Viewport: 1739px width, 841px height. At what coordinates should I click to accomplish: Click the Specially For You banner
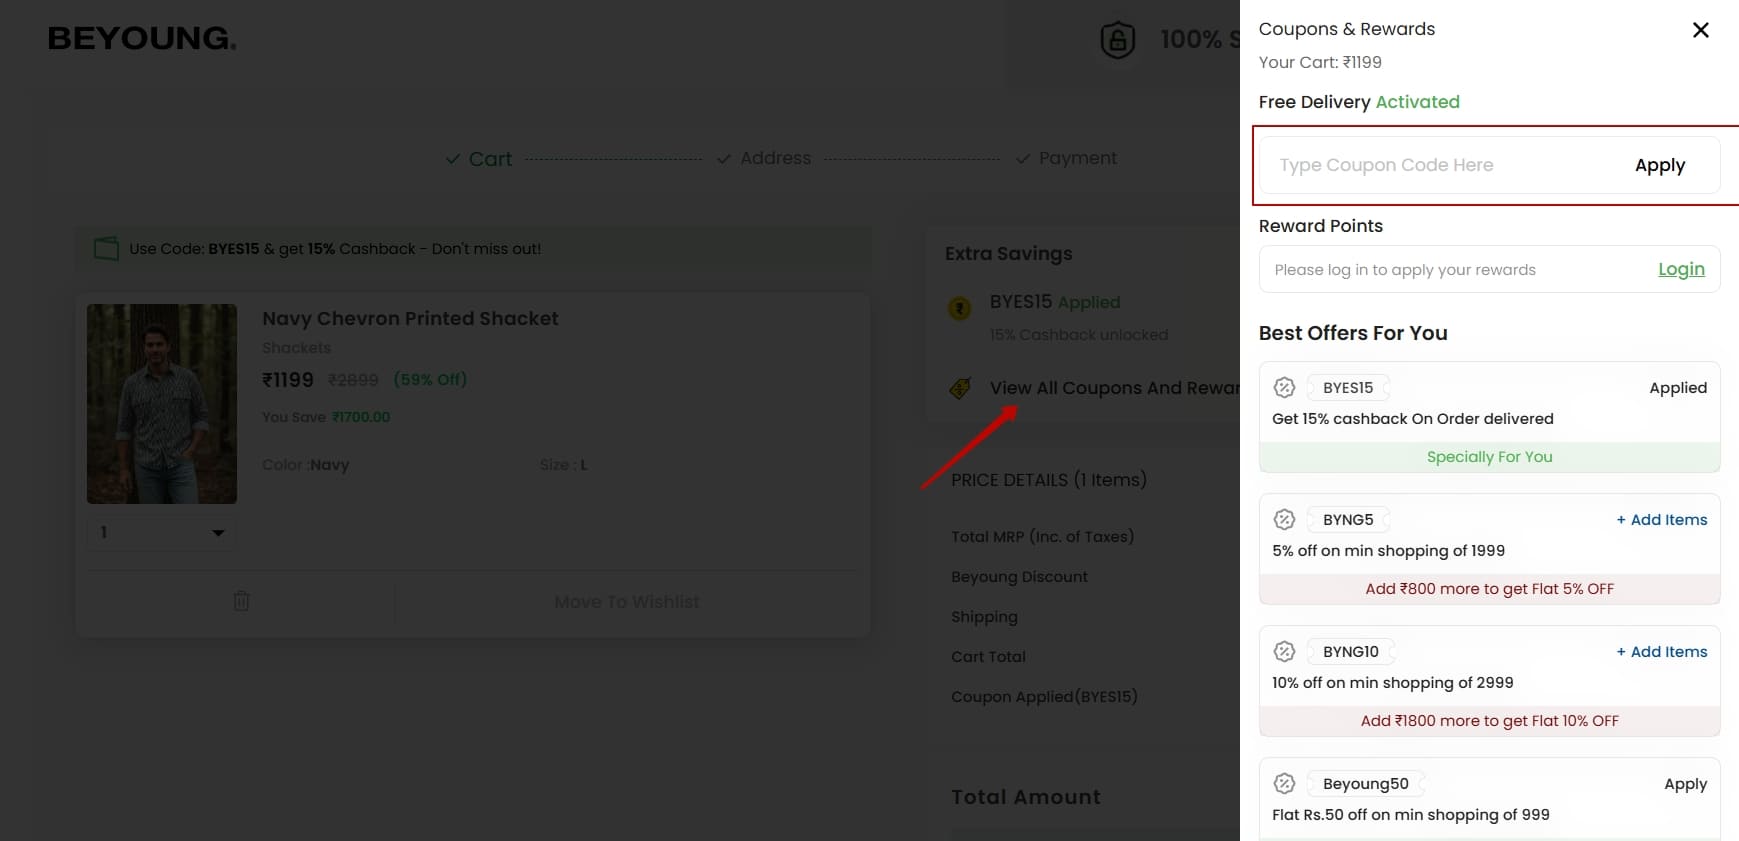pos(1489,457)
